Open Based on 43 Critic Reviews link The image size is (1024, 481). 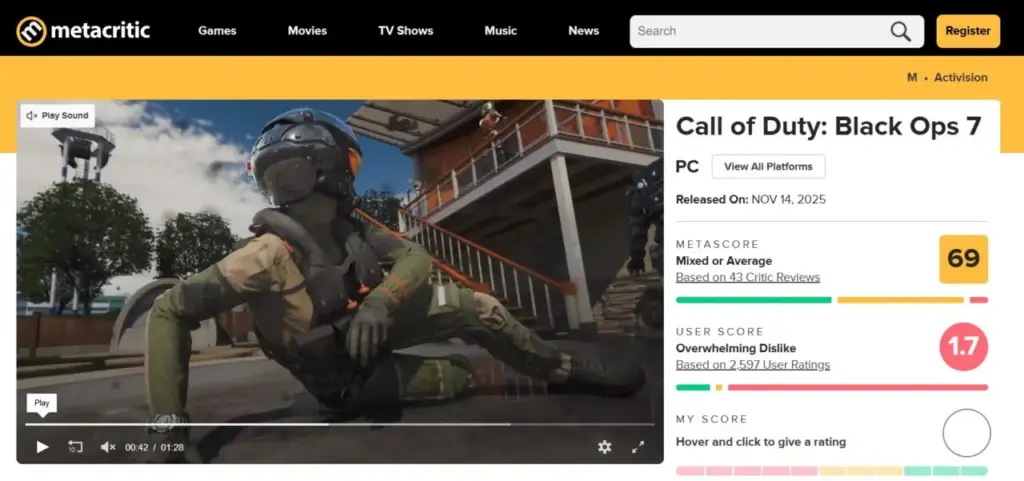click(x=748, y=277)
